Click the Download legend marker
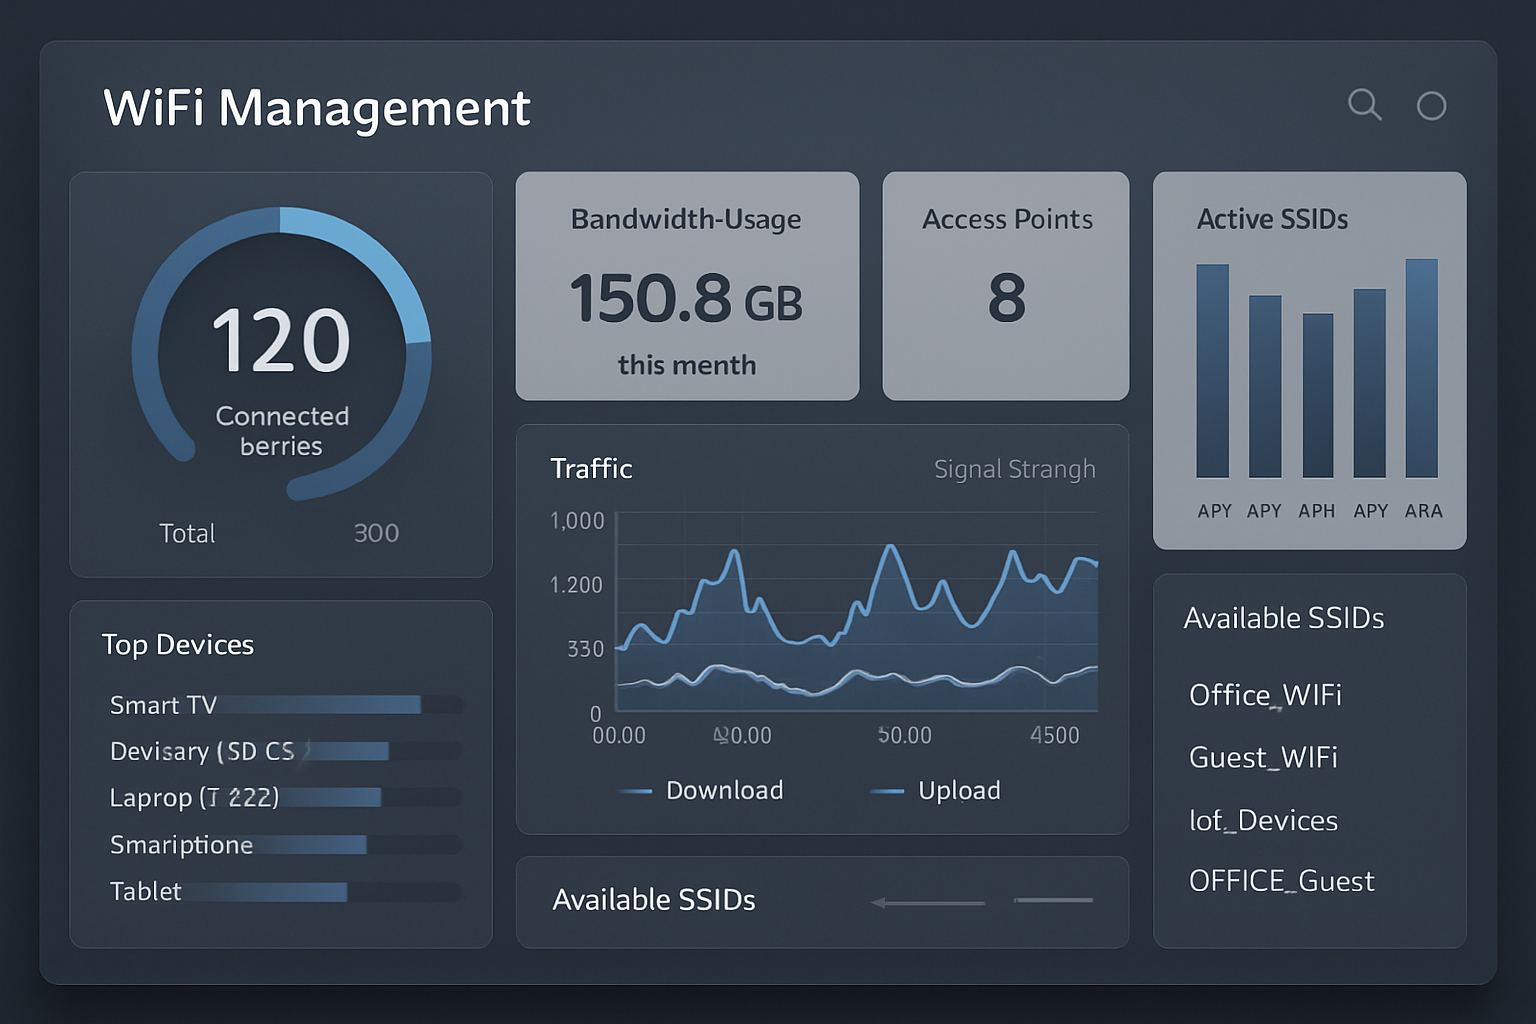The height and width of the screenshot is (1024, 1536). coord(637,790)
